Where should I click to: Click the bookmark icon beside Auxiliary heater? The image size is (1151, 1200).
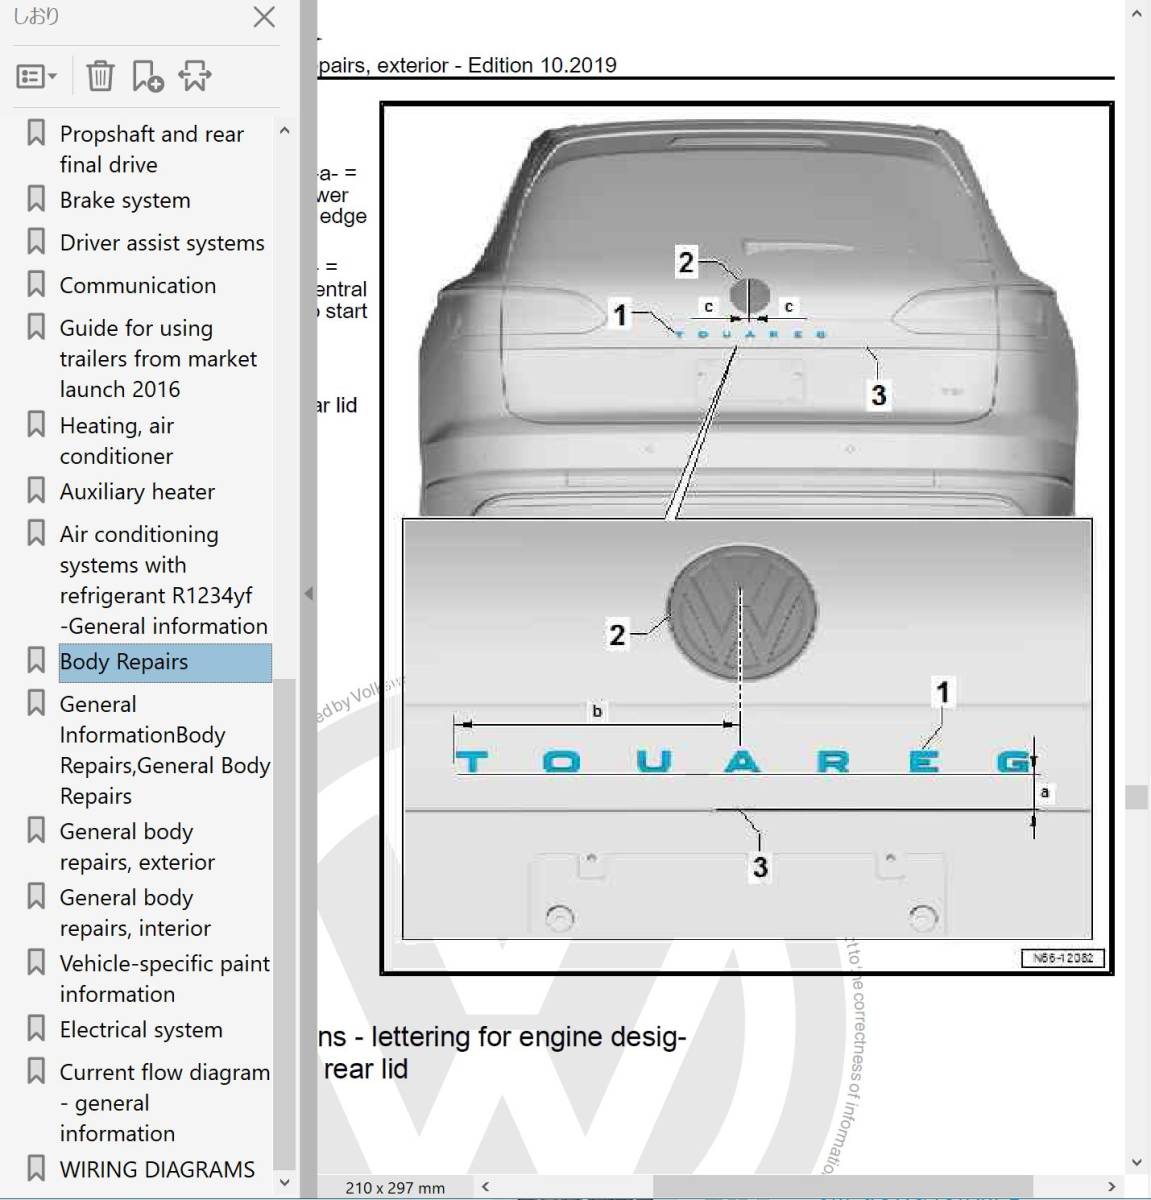tap(36, 490)
